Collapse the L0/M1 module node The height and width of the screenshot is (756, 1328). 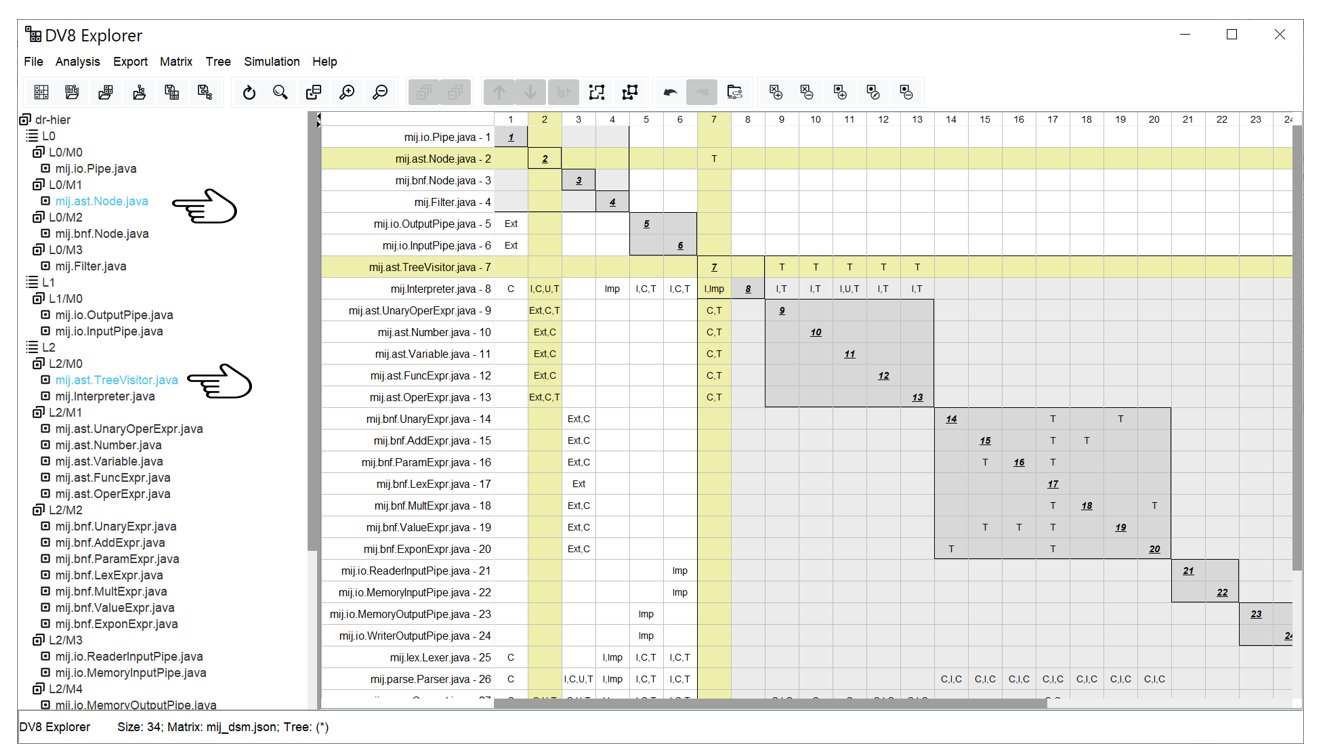[x=39, y=185]
